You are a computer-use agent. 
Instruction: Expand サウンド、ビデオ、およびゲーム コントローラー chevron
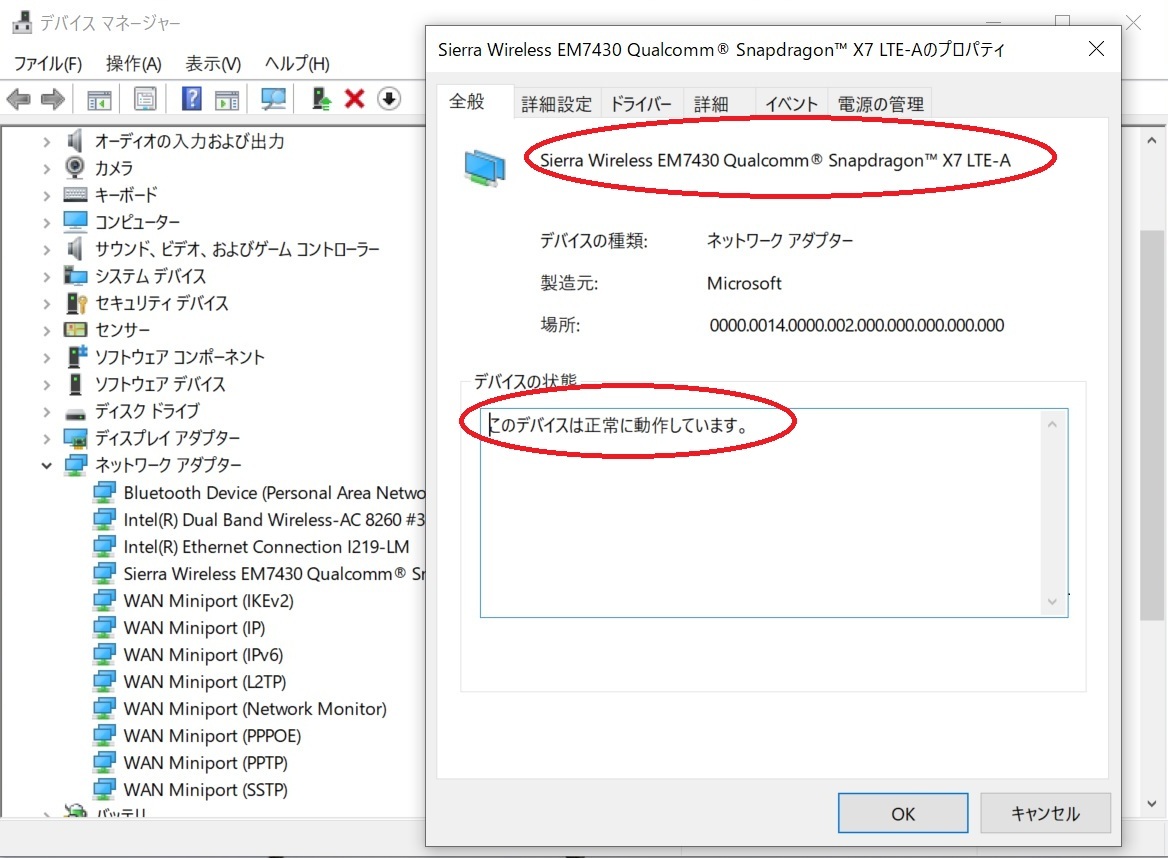(x=46, y=250)
